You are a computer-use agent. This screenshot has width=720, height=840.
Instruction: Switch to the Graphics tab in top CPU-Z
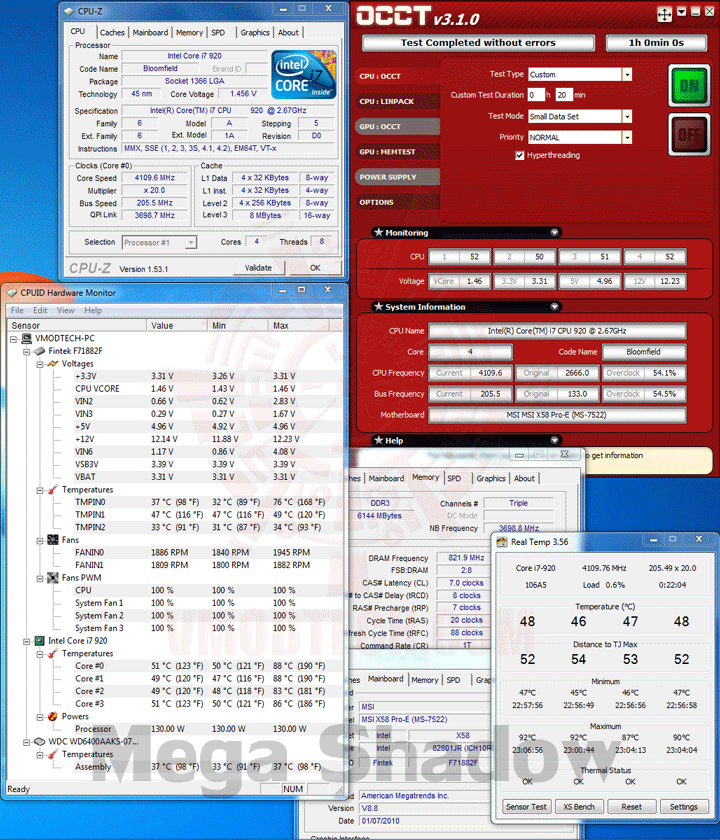pyautogui.click(x=255, y=33)
